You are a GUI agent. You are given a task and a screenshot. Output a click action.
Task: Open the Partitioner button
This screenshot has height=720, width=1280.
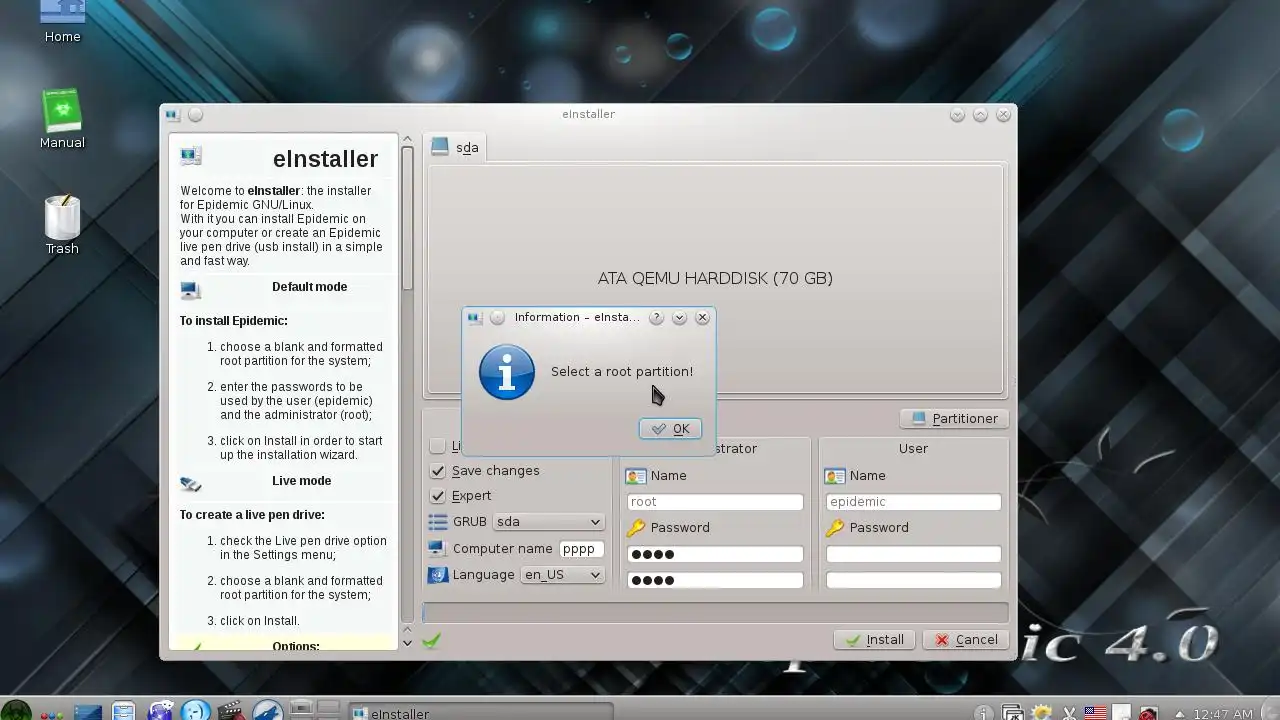[954, 419]
